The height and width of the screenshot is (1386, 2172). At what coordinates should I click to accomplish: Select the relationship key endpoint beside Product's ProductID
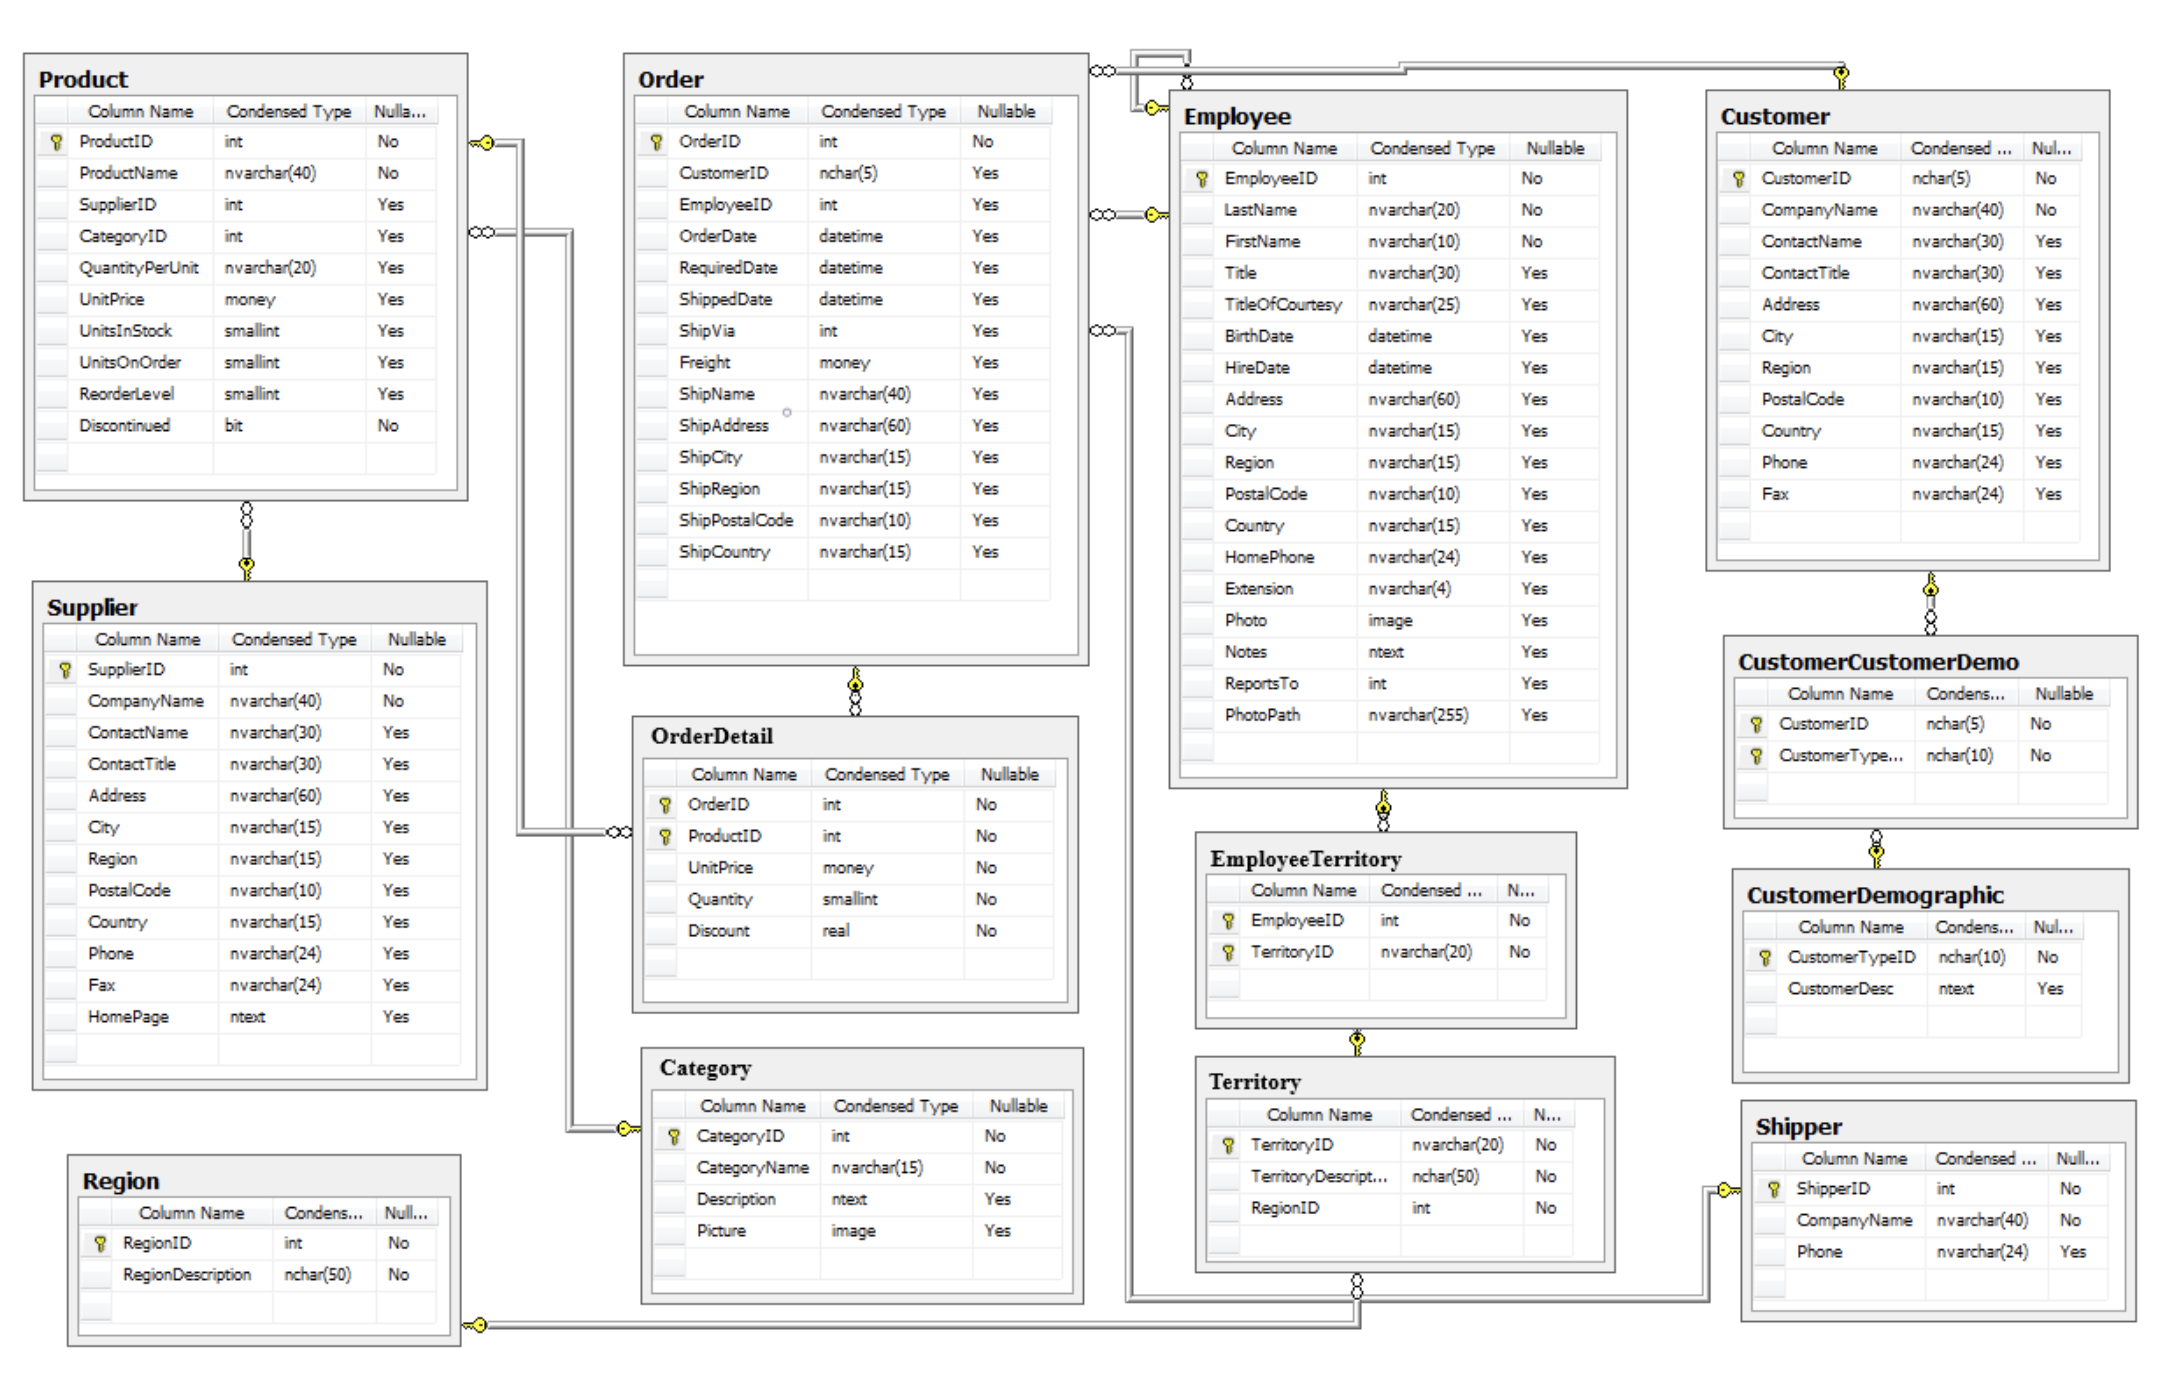482,143
